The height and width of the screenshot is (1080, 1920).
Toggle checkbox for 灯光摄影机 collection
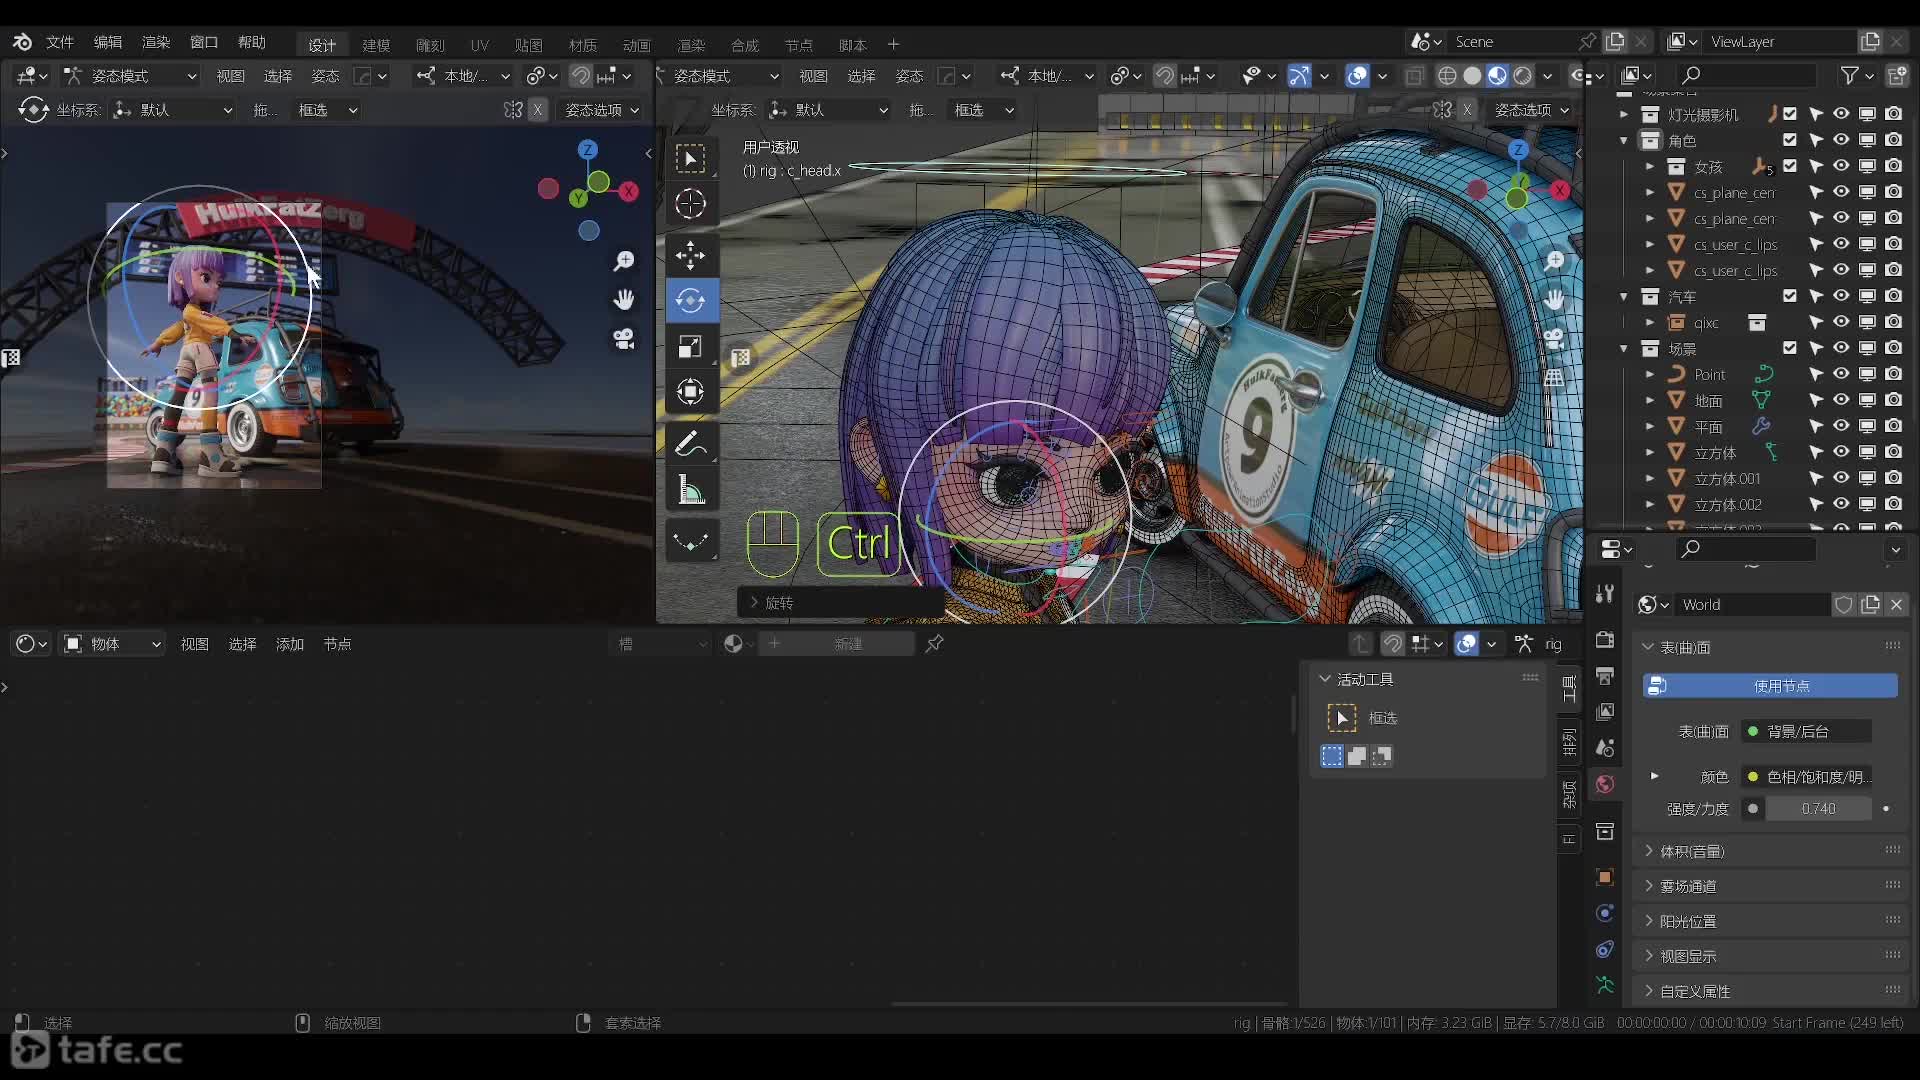(x=1789, y=114)
